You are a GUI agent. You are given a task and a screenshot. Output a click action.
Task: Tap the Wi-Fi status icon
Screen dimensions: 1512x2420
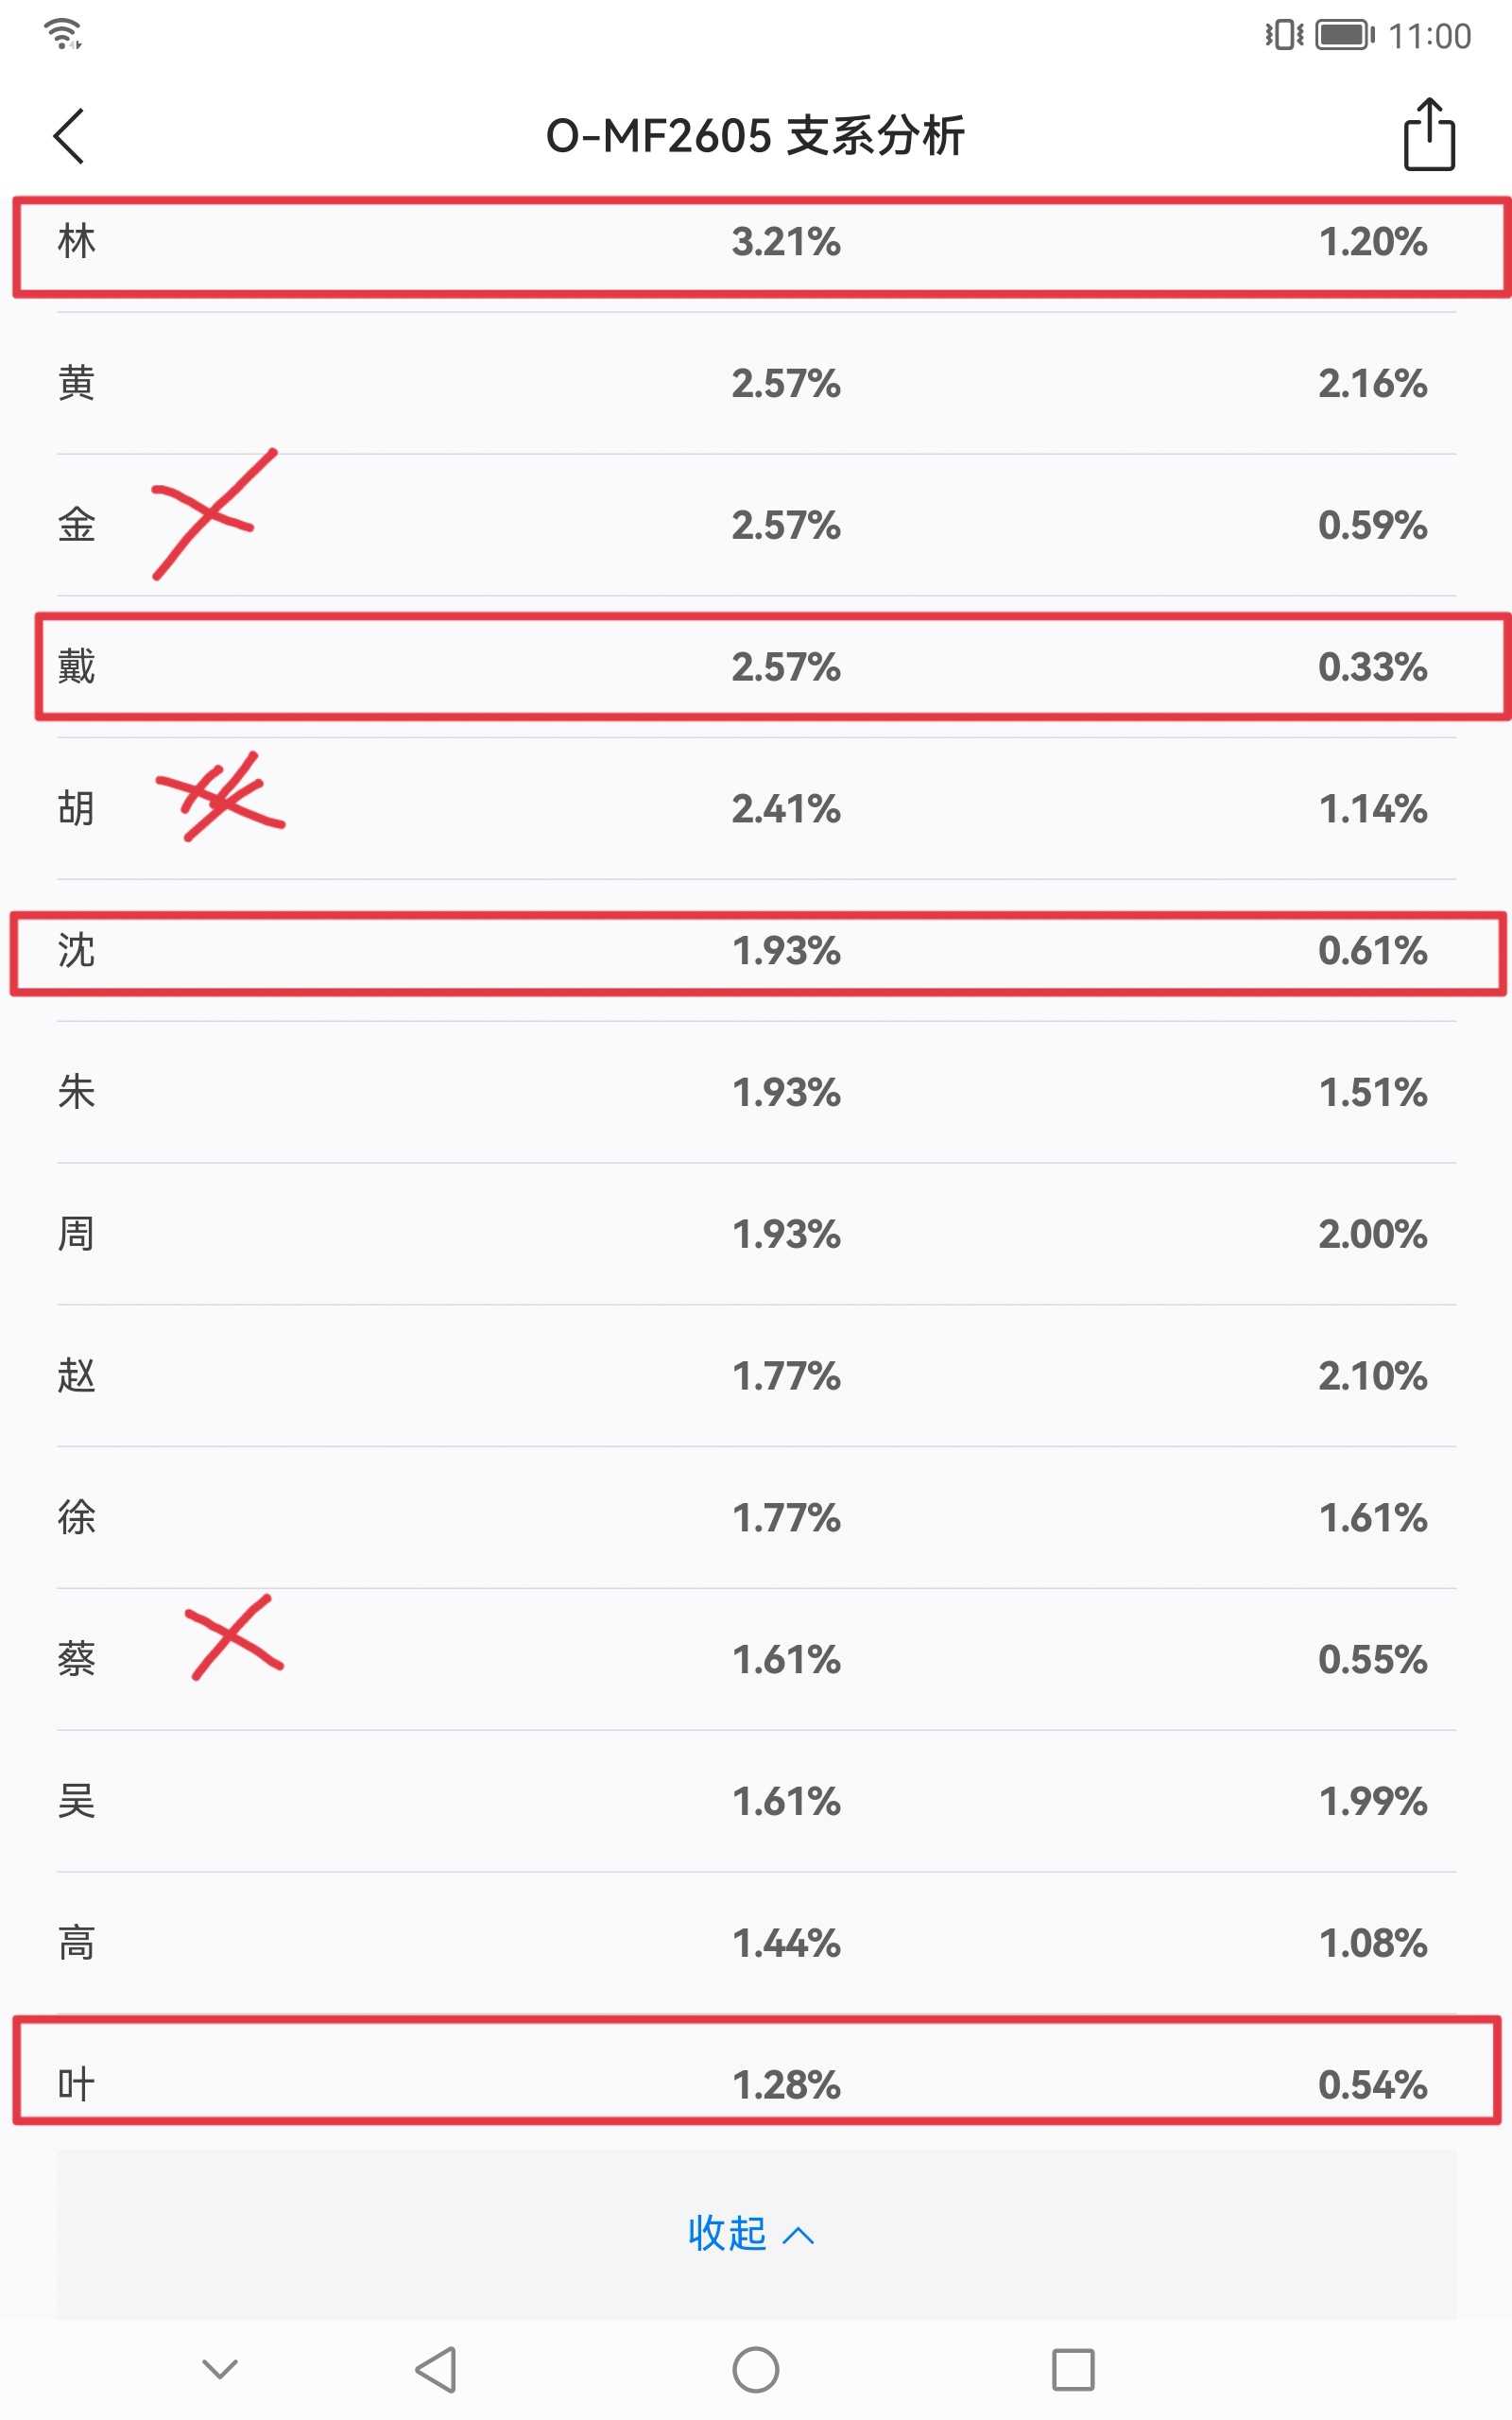[63, 34]
